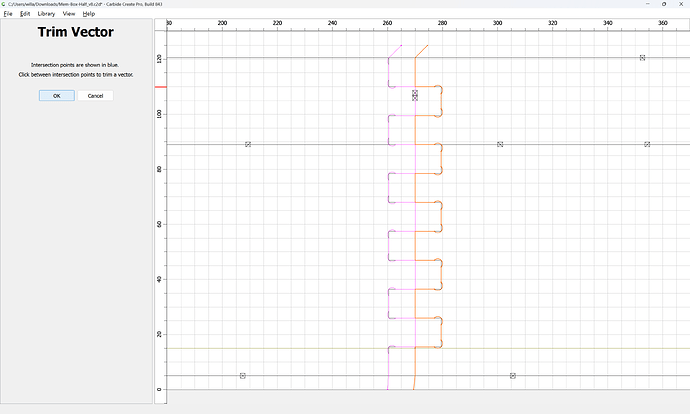The image size is (690, 414).
Task: Click the leftmost square marker on the middle horizontal line
Action: 248,144
